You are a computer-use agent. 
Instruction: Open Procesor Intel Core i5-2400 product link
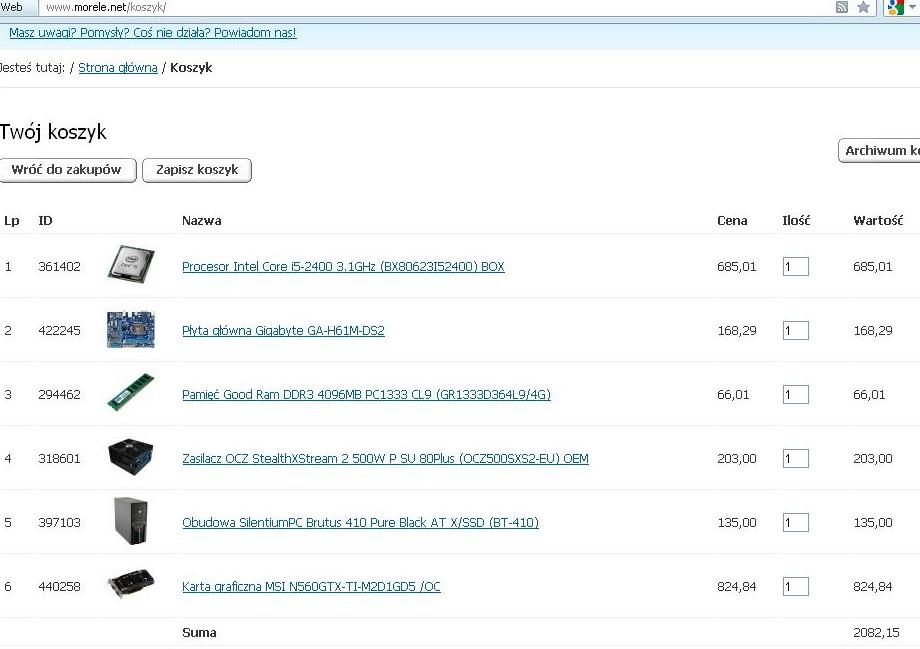(343, 266)
